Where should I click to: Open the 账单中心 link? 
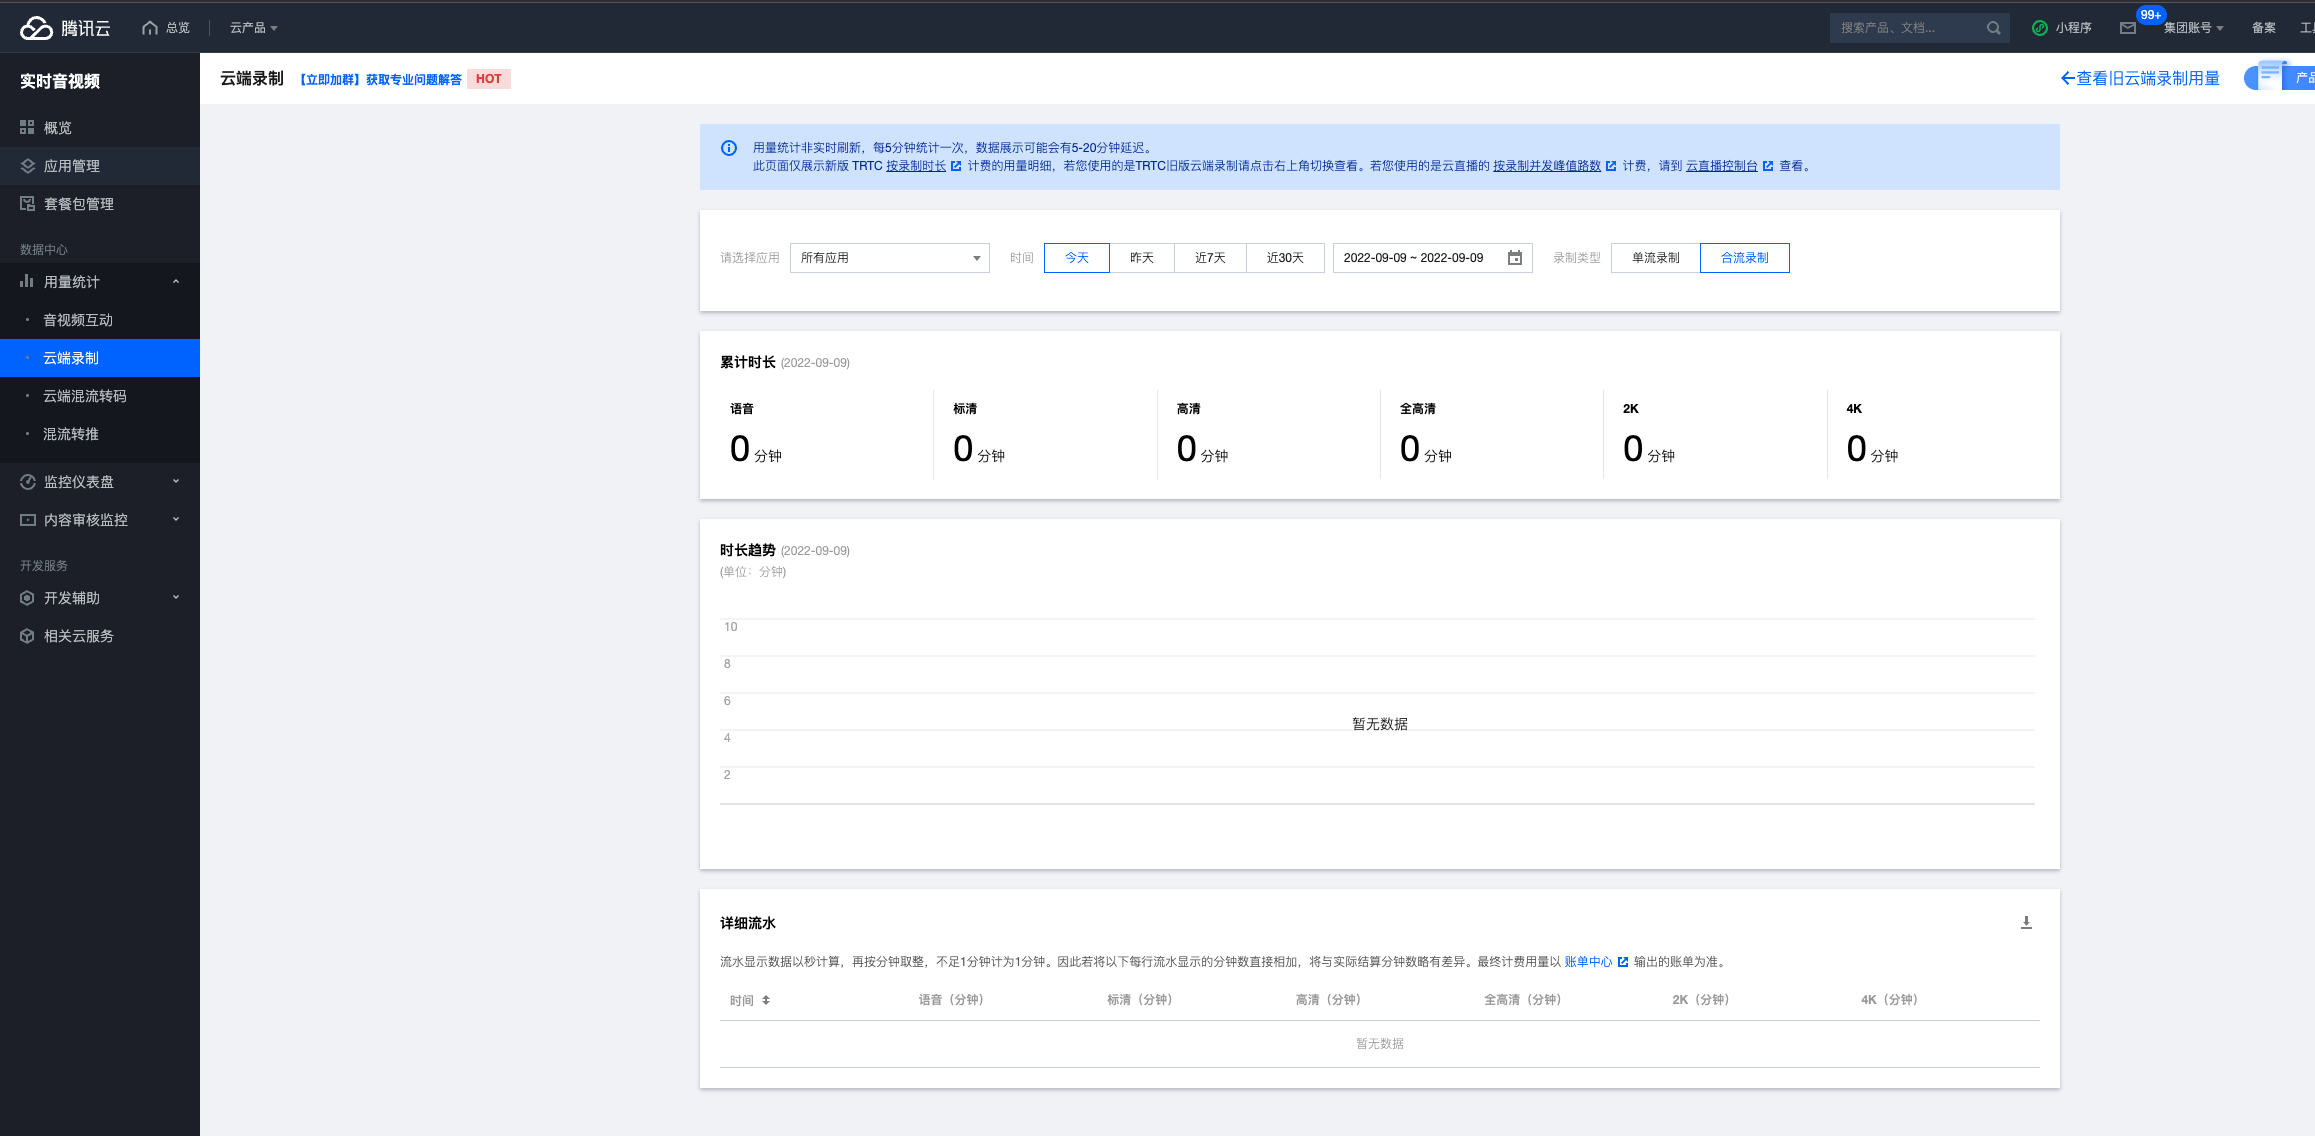(x=1588, y=962)
